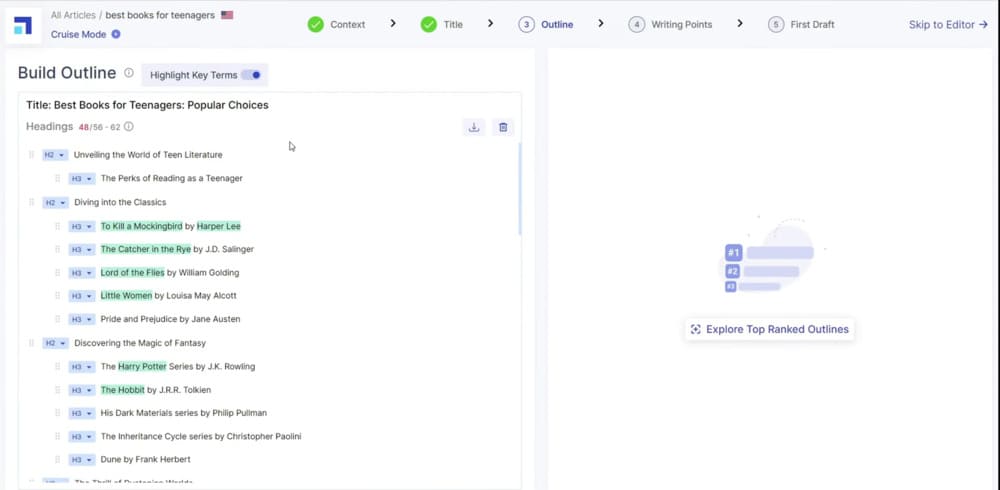Click the Headings 48/56 - 62 counter
The height and width of the screenshot is (490, 1000).
pos(73,126)
